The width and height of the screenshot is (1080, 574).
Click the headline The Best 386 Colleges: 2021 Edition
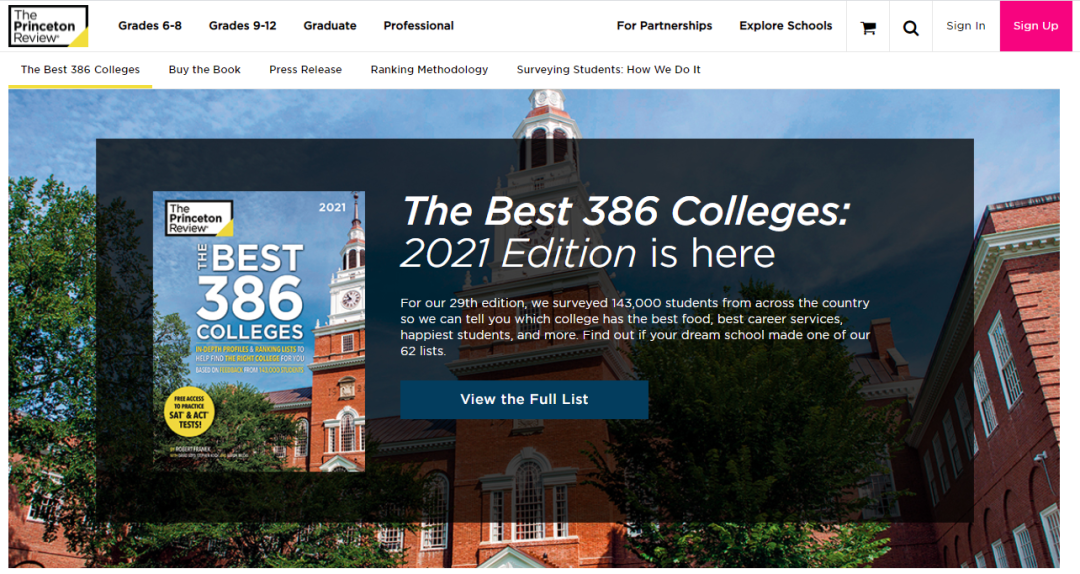[x=625, y=232]
